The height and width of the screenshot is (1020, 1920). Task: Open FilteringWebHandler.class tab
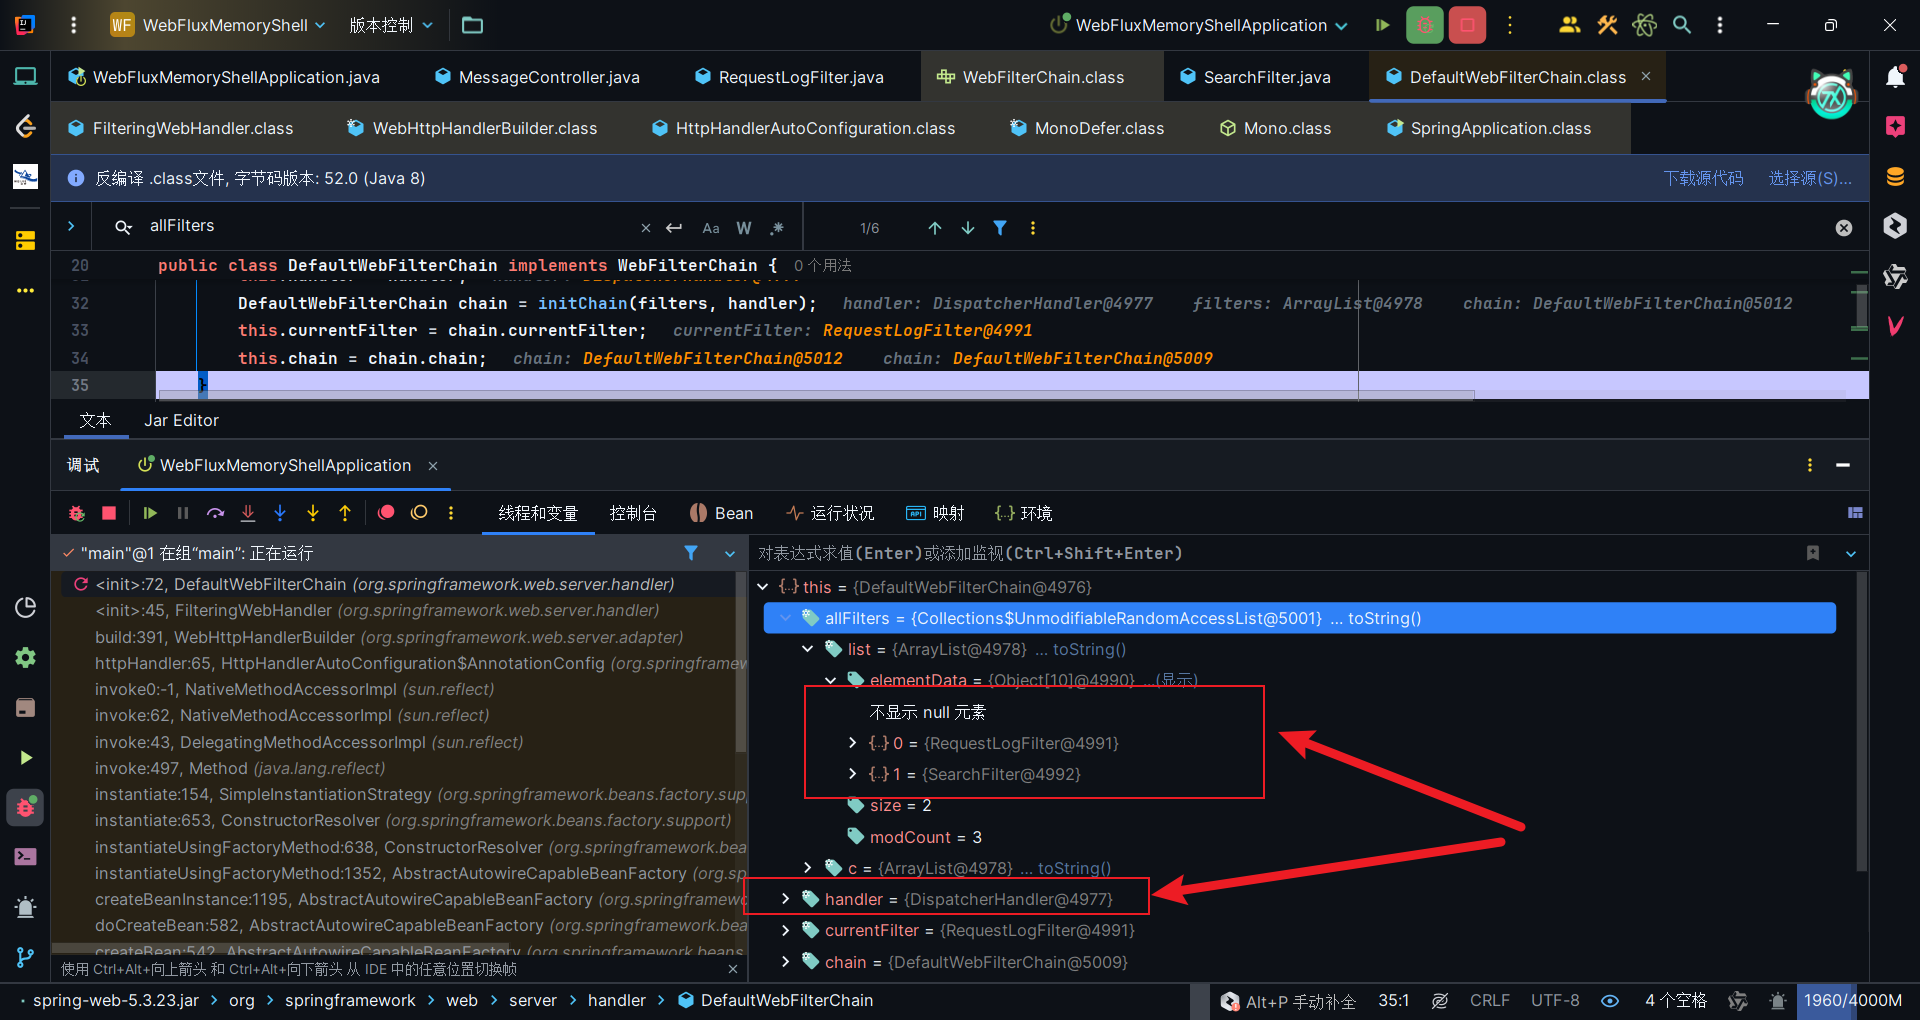click(x=180, y=128)
